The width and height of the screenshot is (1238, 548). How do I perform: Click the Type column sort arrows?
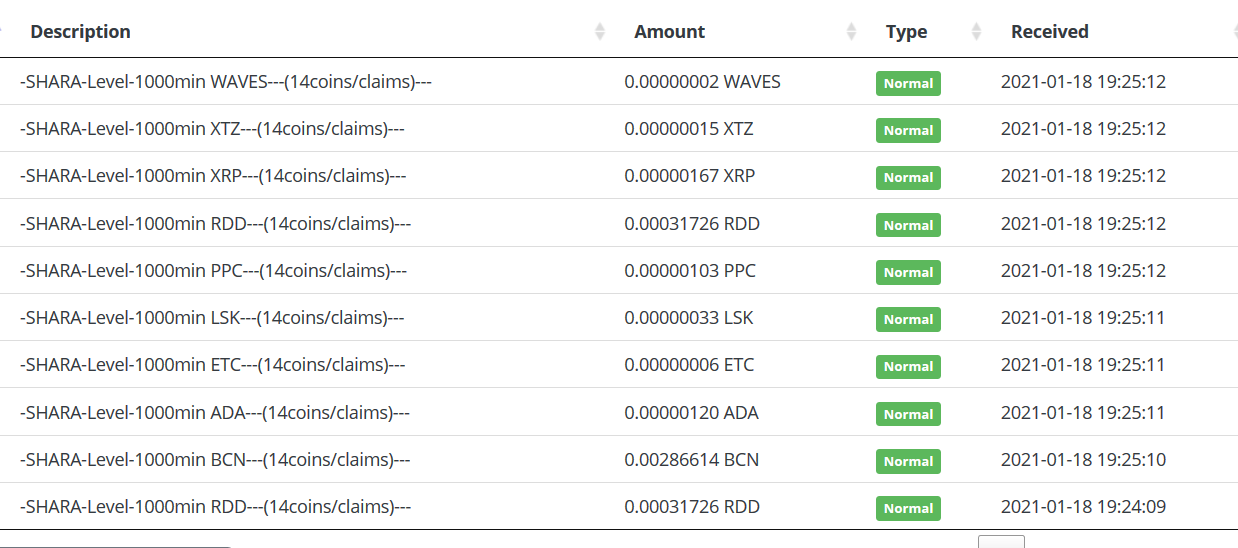976,32
